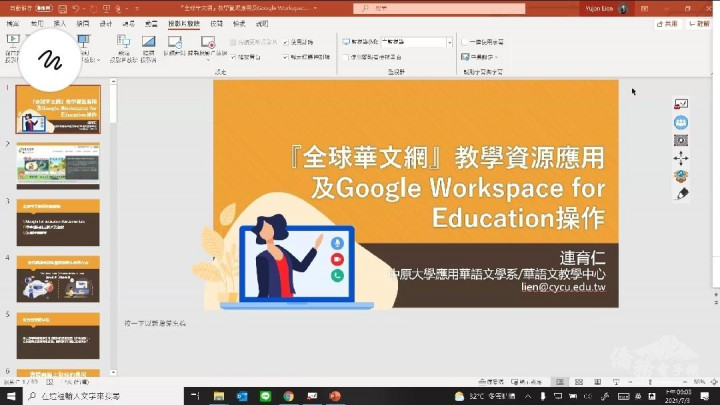Viewport: 720px width, 405px height.
Task: Open the File tab
Action: pyautogui.click(x=13, y=23)
